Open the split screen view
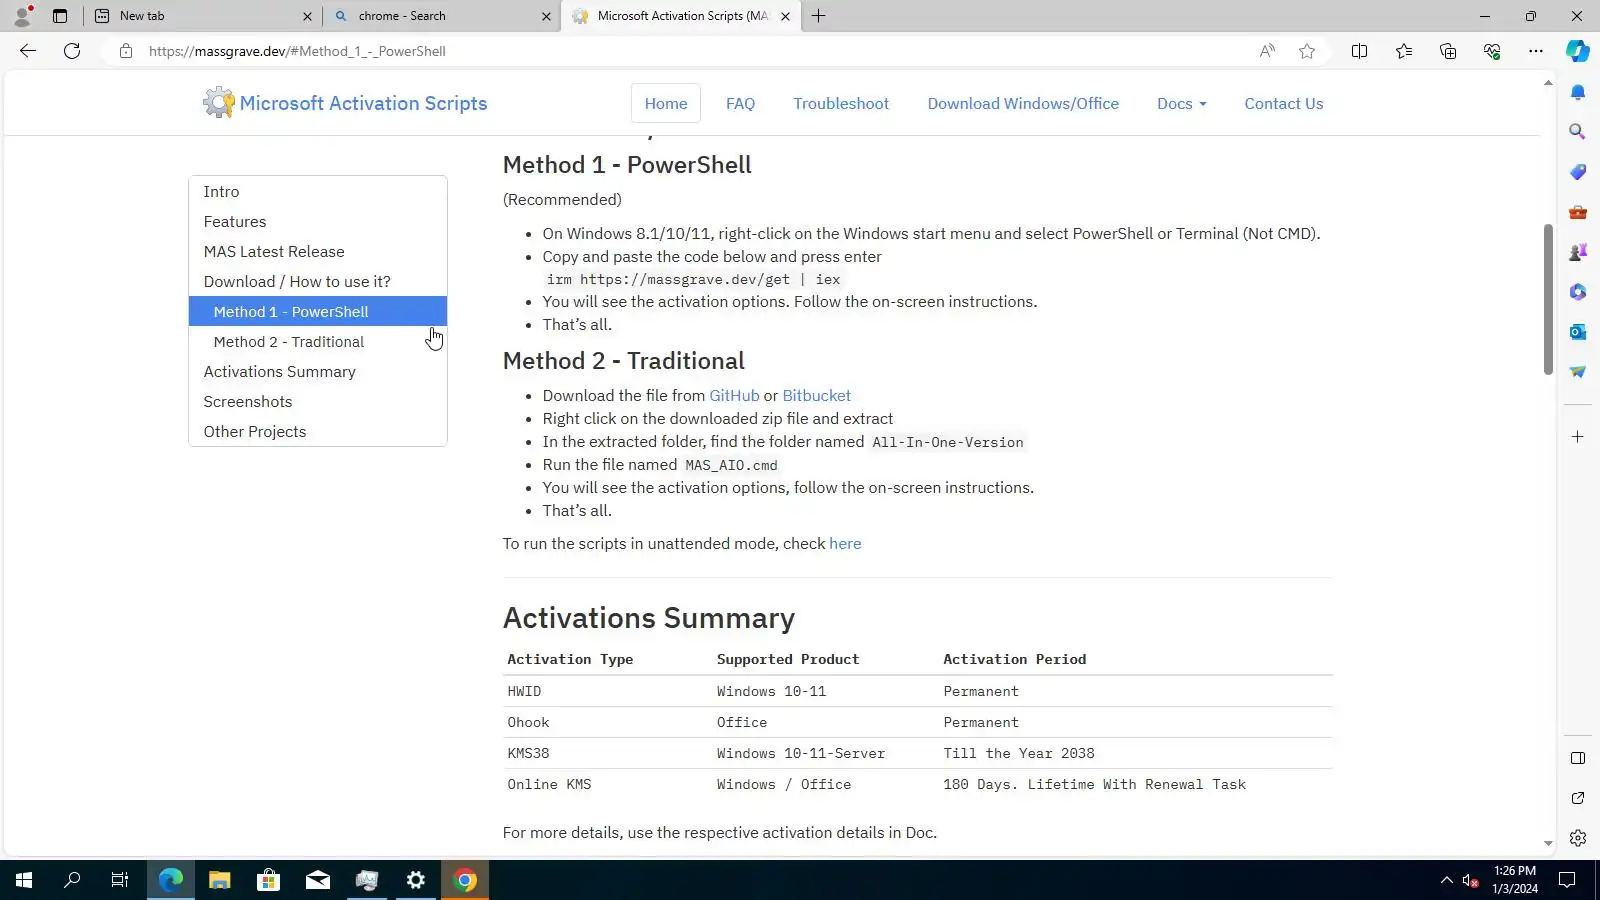1600x900 pixels. point(1359,51)
